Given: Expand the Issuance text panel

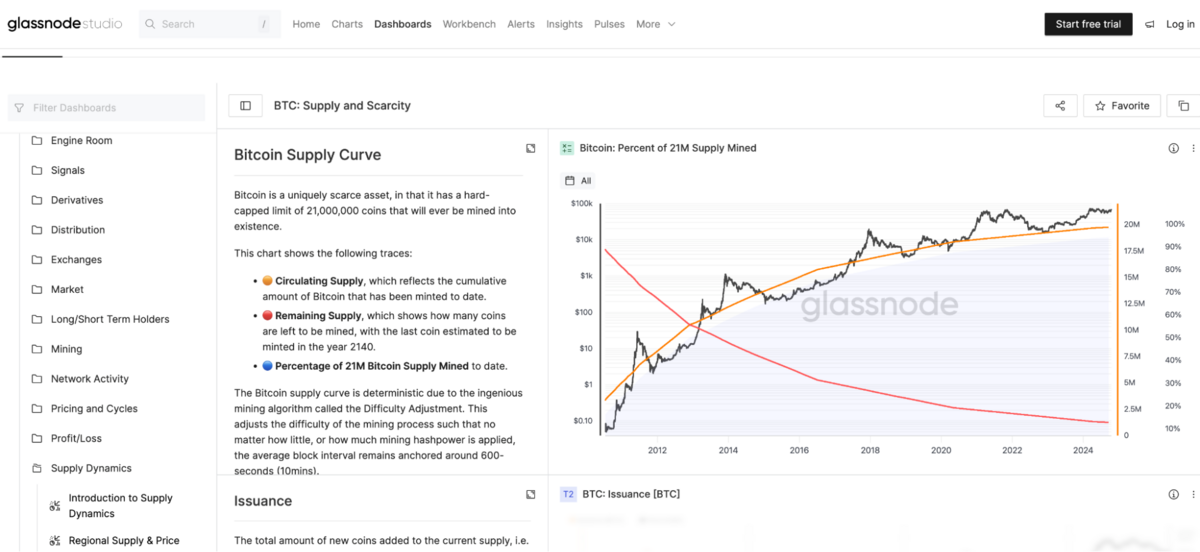Looking at the screenshot, I should tap(530, 494).
